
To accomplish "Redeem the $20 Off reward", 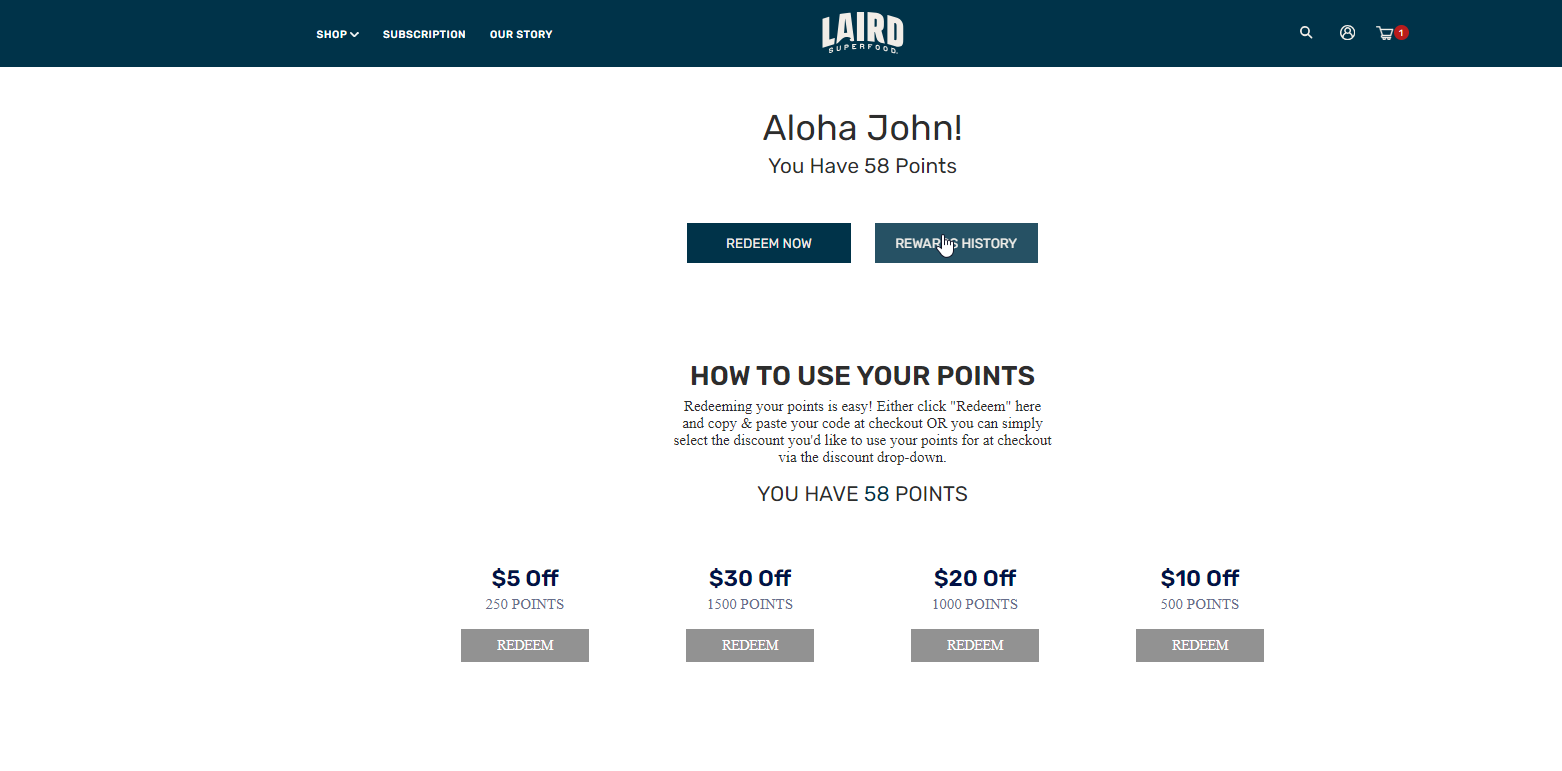I will 975,645.
